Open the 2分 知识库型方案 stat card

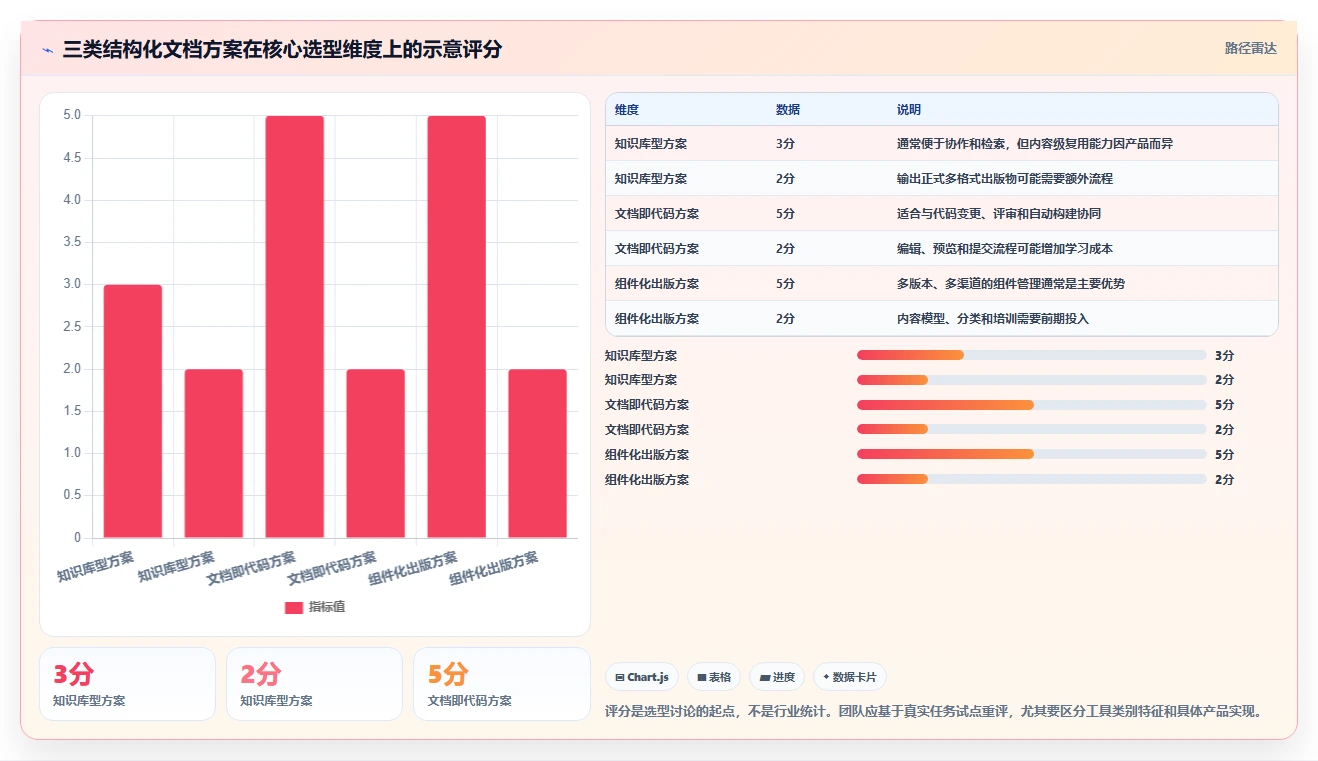314,684
